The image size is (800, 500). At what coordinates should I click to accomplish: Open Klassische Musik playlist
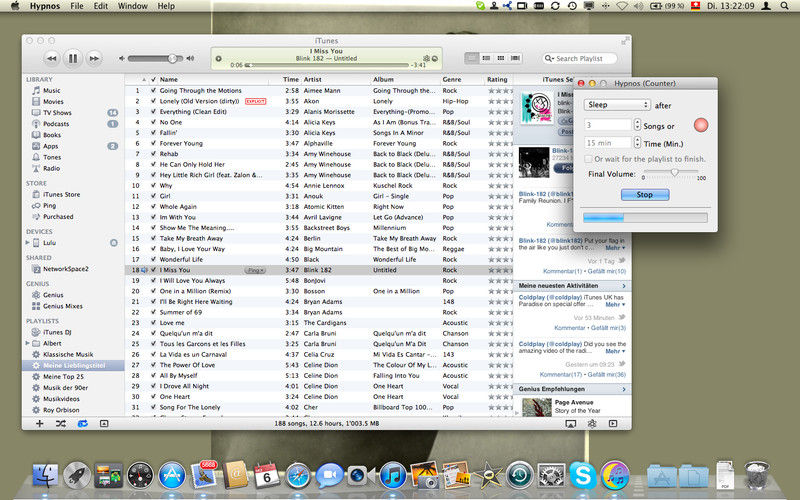[68, 355]
